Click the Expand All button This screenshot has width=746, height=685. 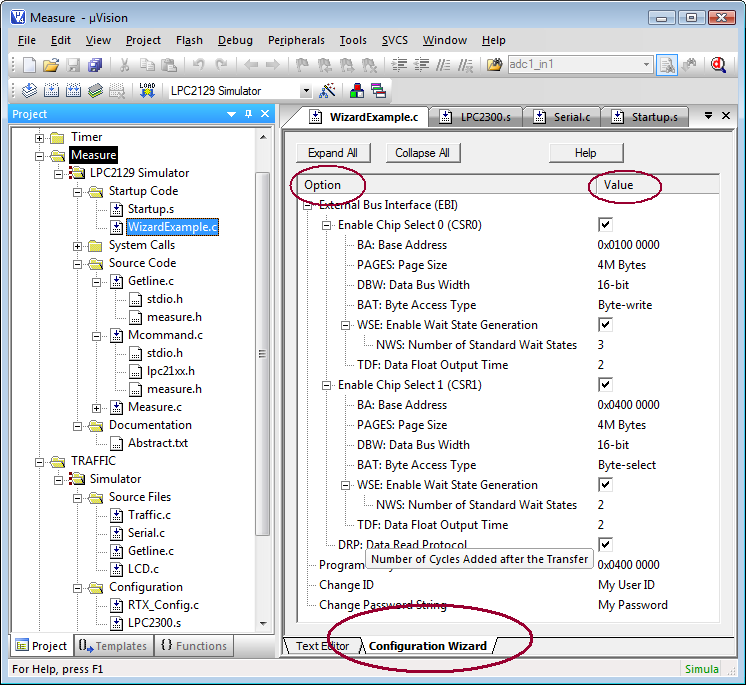pyautogui.click(x=333, y=153)
